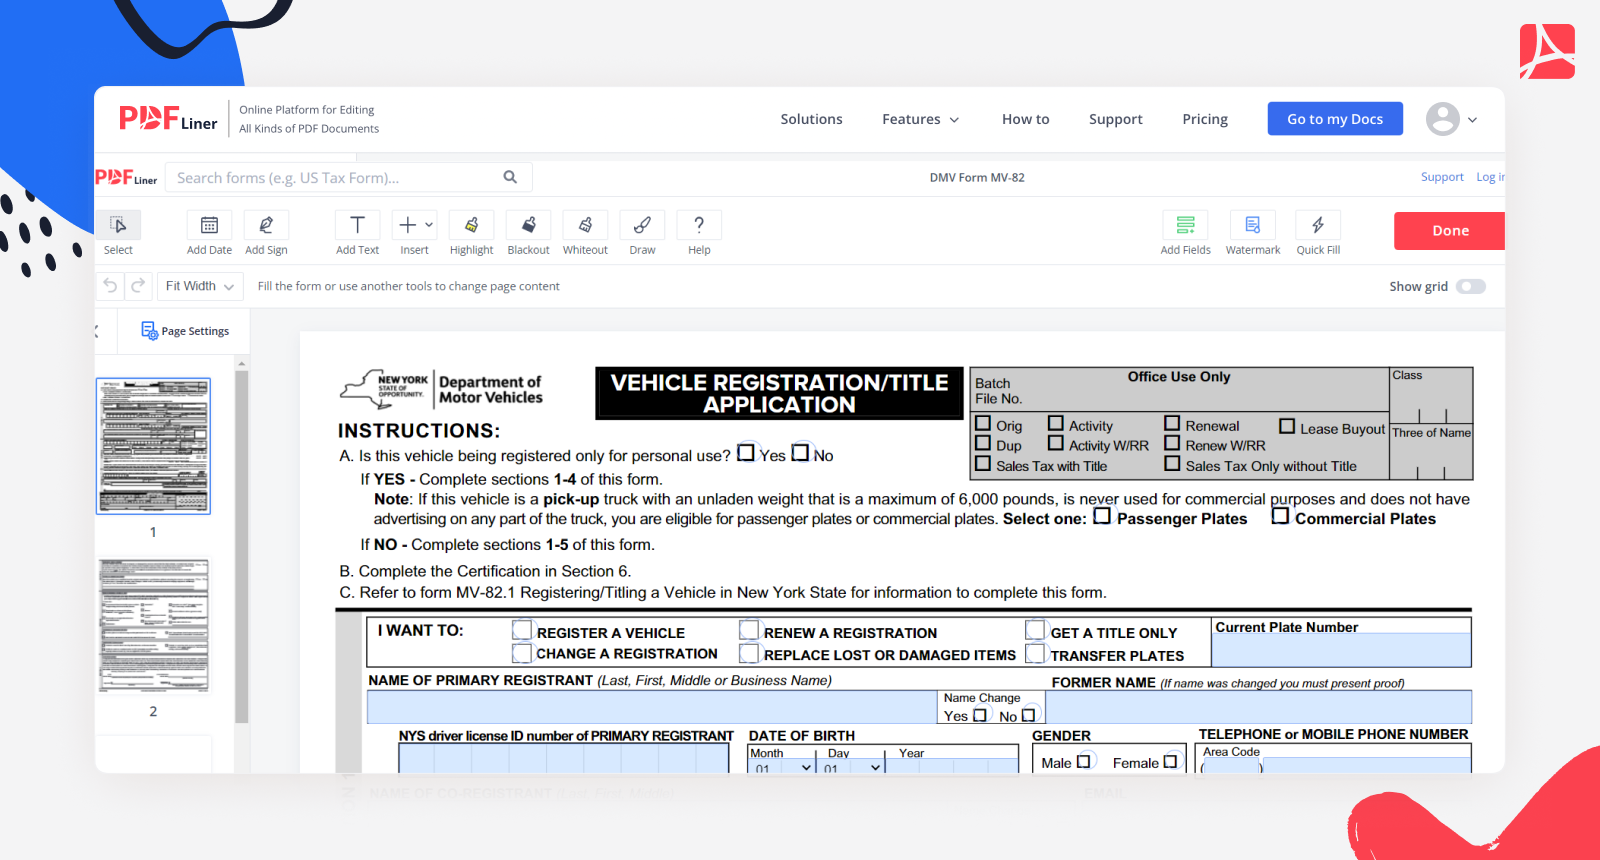Tick the Passenger Plates checkbox

click(1102, 517)
